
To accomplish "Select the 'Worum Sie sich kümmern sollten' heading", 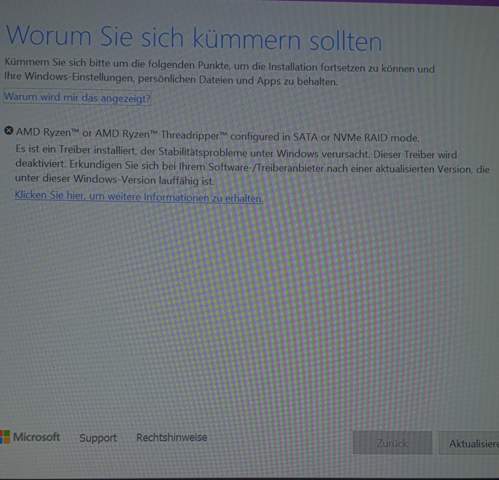I will pyautogui.click(x=194, y=38).
